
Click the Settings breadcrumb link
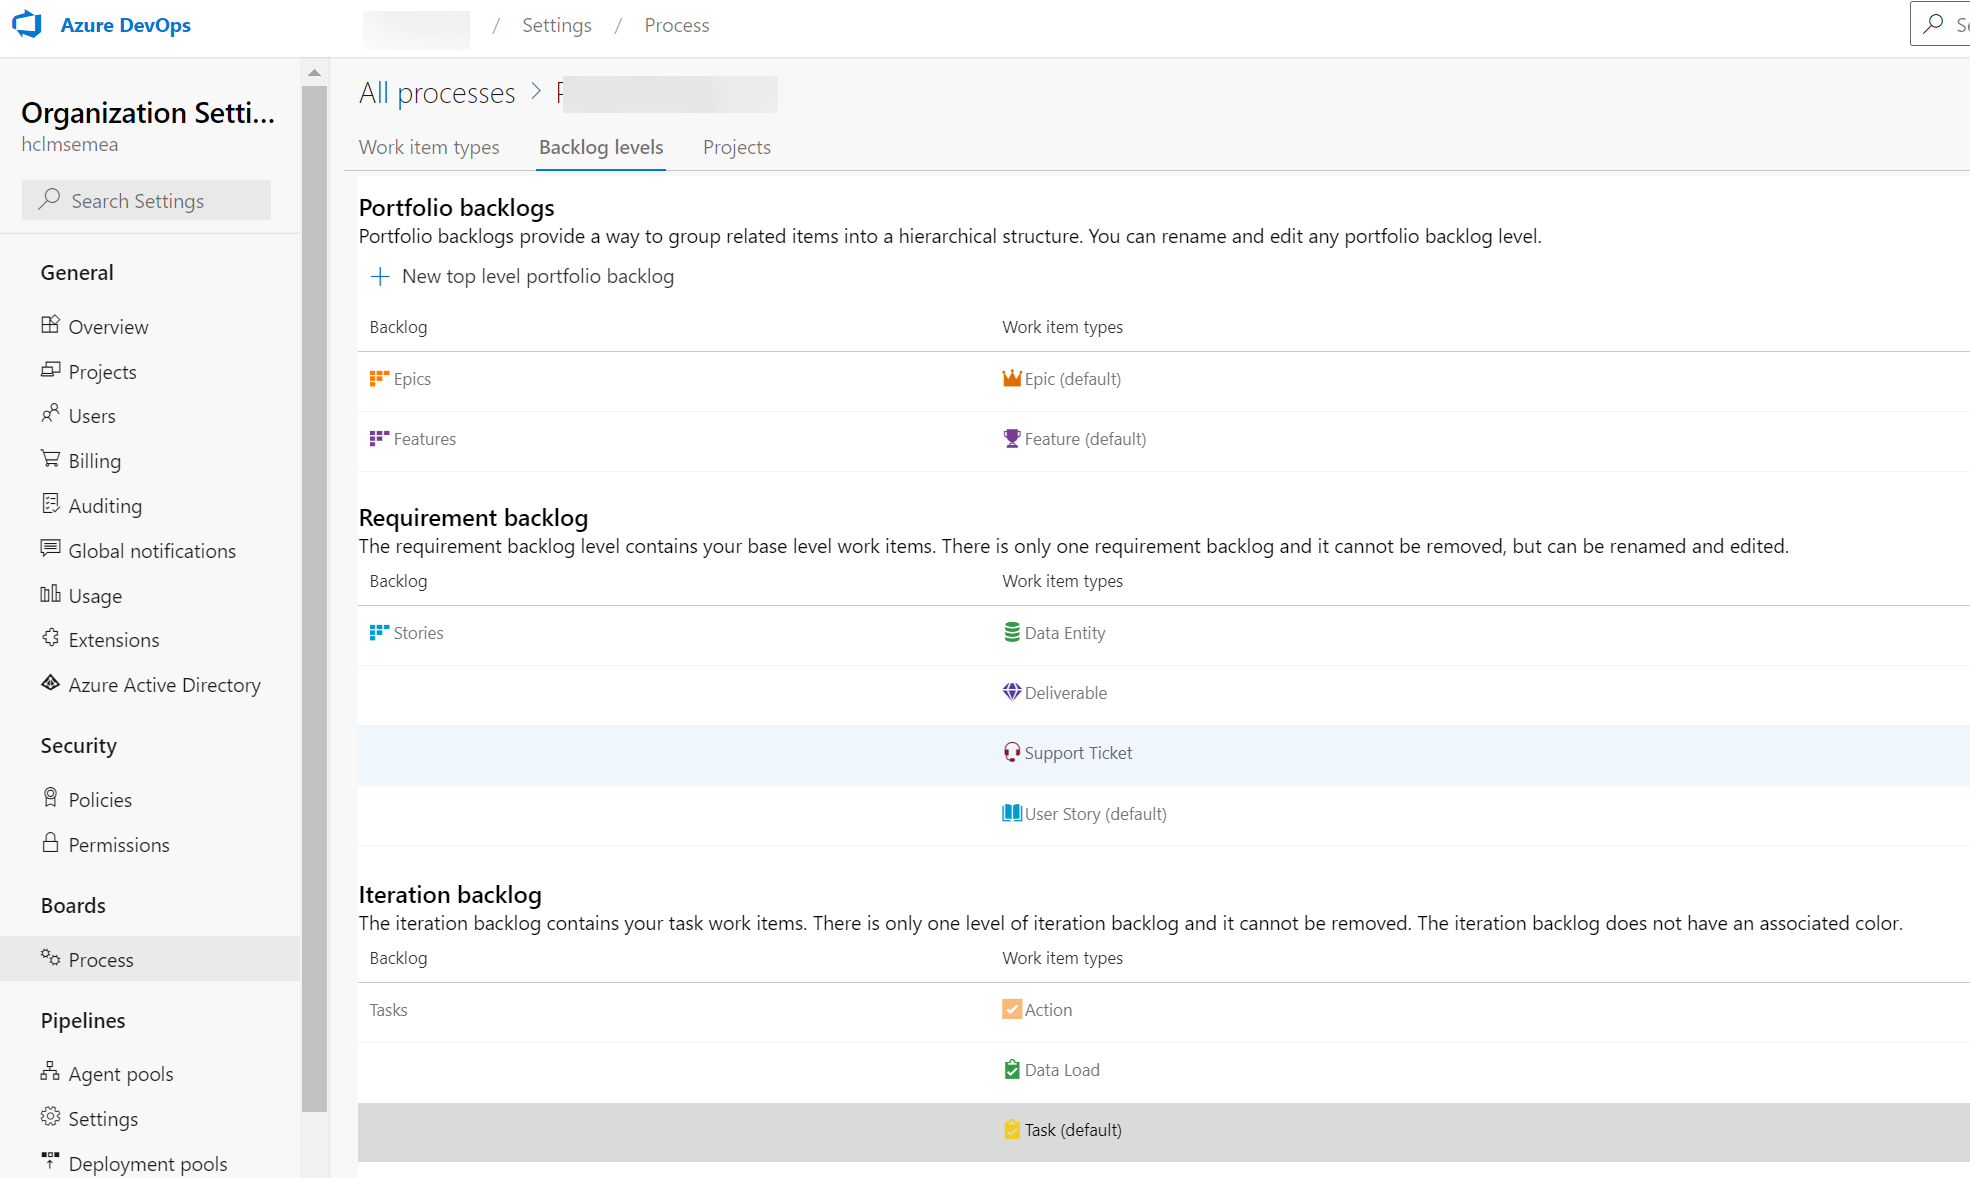(x=556, y=26)
